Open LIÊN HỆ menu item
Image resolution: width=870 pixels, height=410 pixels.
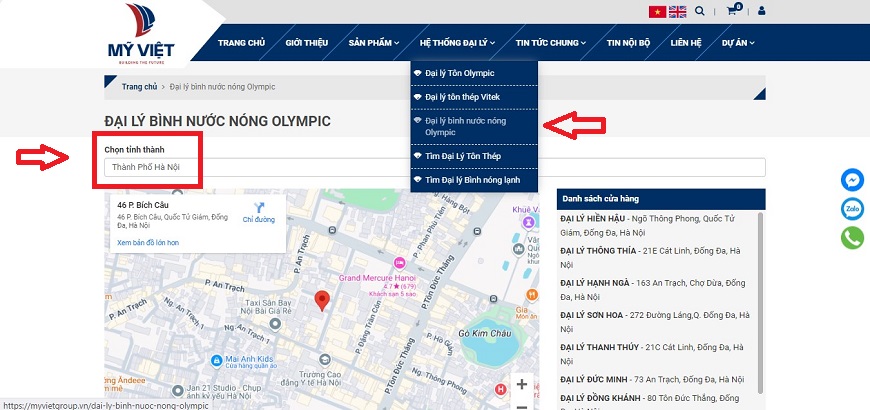(686, 43)
